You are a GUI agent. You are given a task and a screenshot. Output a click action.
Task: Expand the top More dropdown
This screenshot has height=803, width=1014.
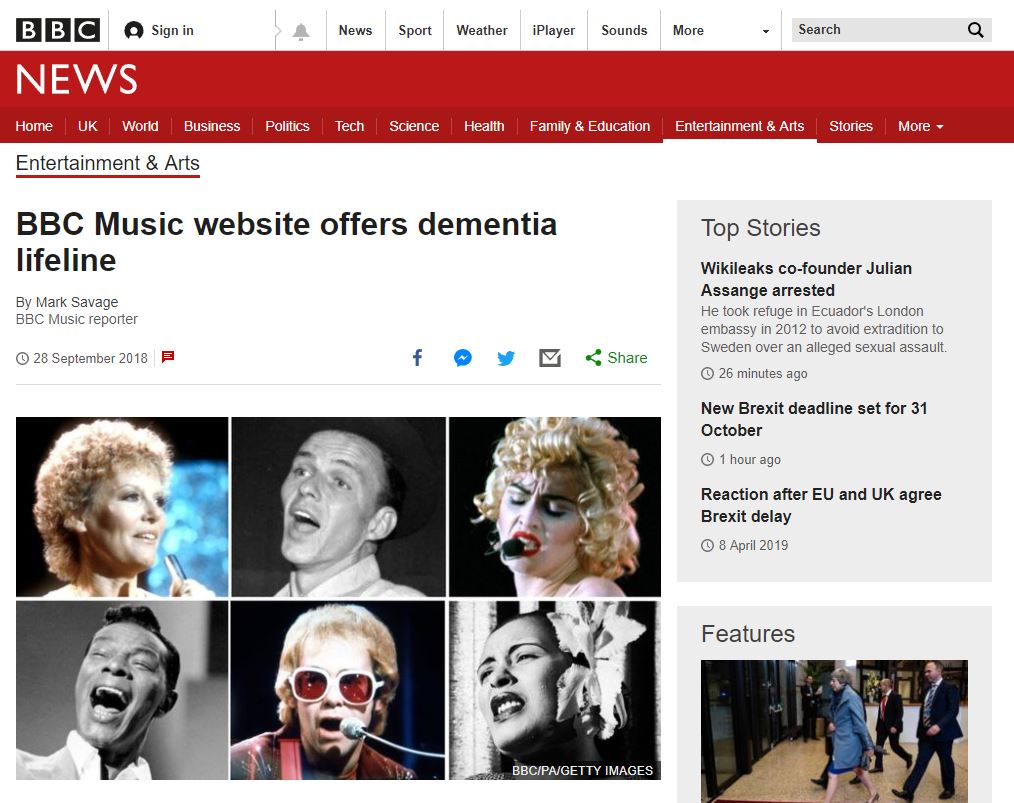tap(720, 30)
